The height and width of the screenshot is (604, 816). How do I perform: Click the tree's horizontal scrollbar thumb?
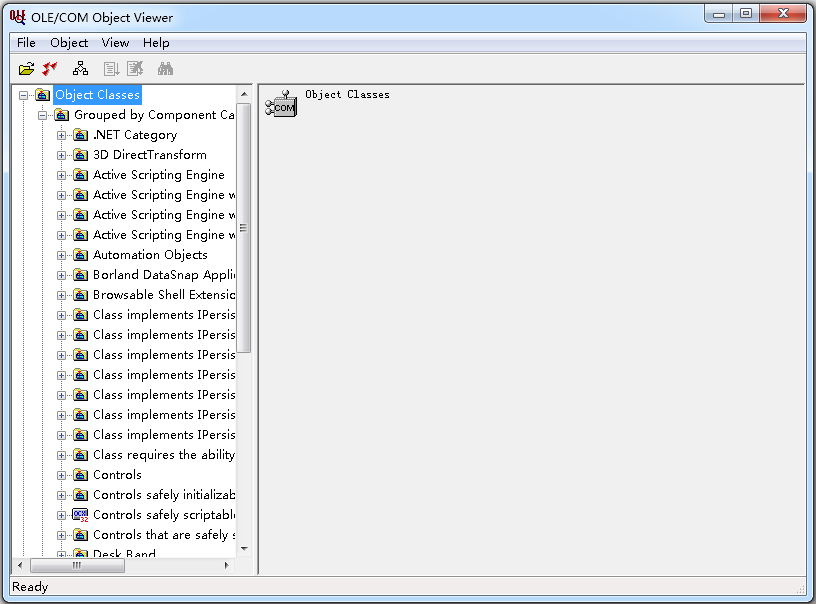pyautogui.click(x=77, y=566)
